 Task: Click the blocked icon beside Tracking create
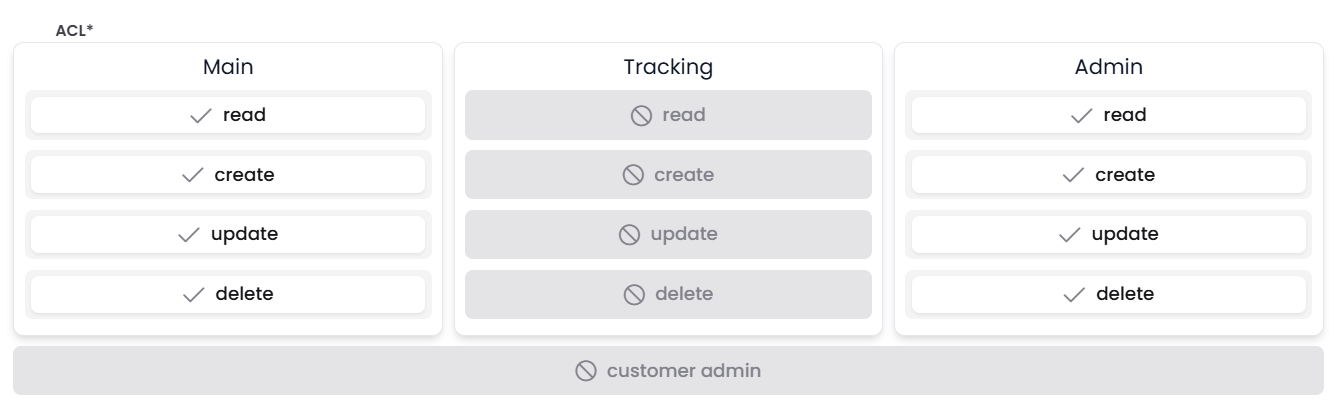tap(633, 176)
